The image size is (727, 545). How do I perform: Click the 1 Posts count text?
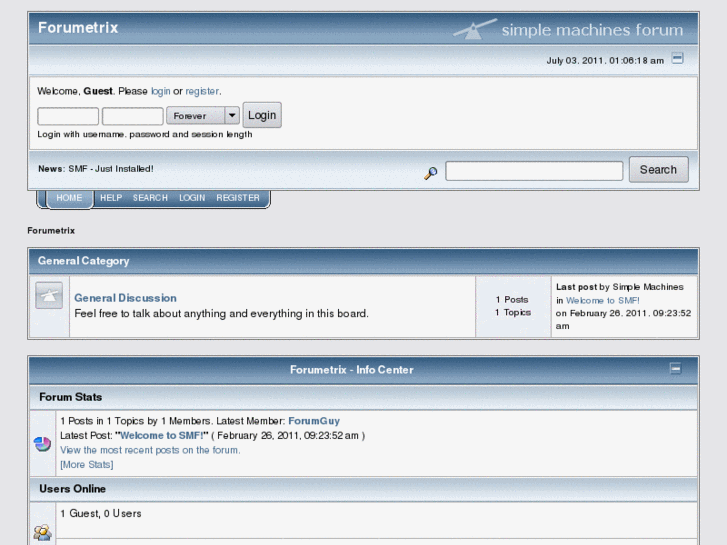[512, 300]
